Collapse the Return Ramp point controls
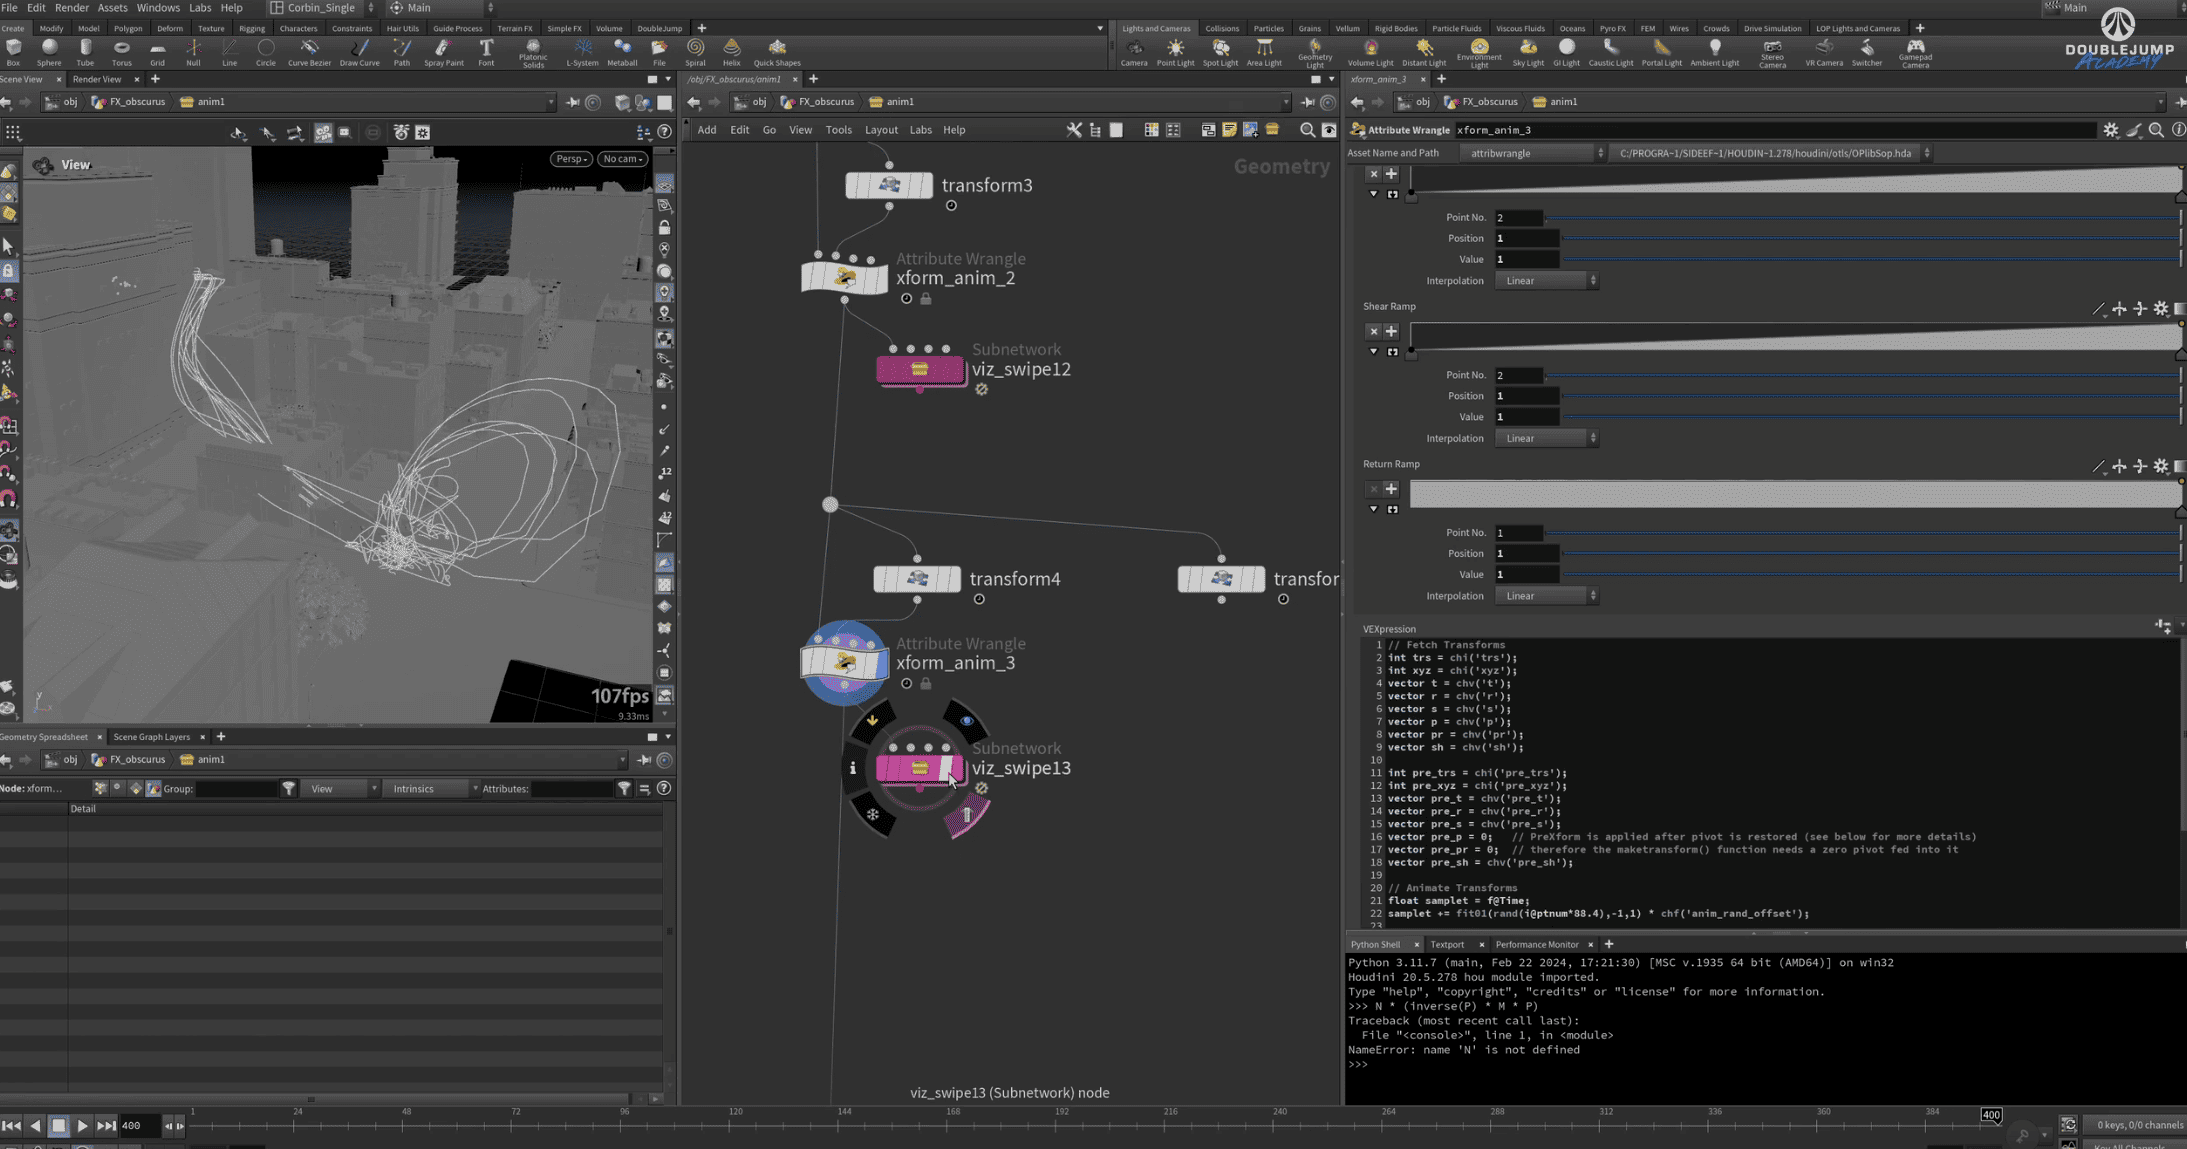 (x=1373, y=510)
